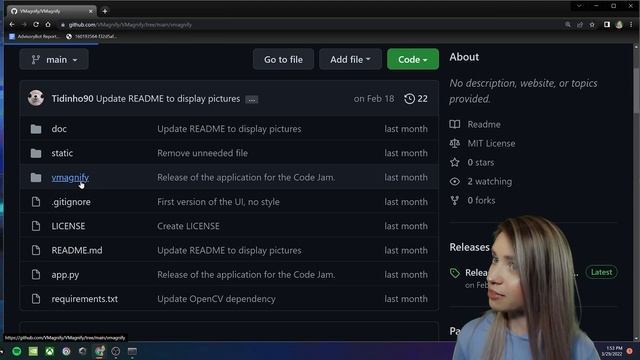Click the release tag icon
The image size is (640, 360).
tap(455, 273)
